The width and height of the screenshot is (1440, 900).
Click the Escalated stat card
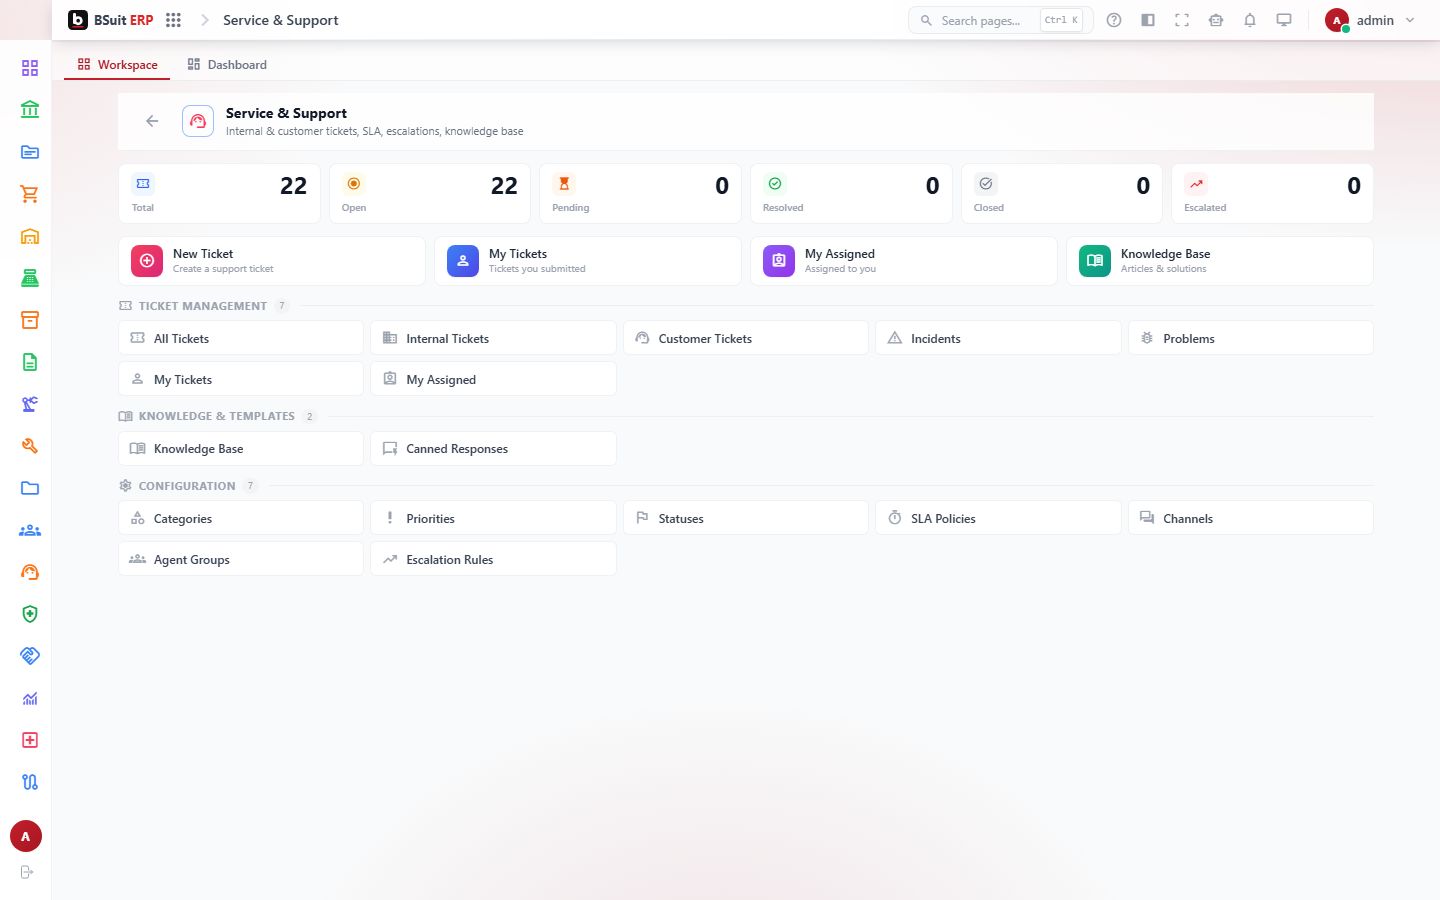pos(1272,193)
